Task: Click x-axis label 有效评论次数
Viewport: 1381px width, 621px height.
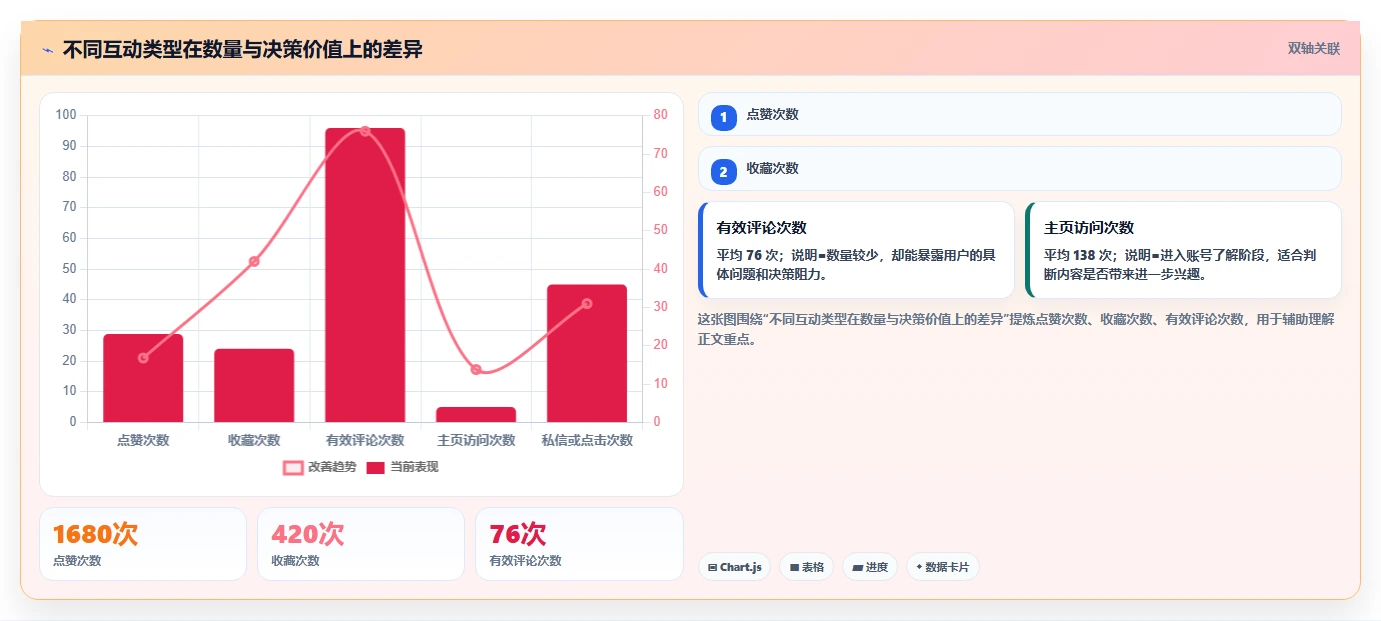Action: [x=365, y=440]
